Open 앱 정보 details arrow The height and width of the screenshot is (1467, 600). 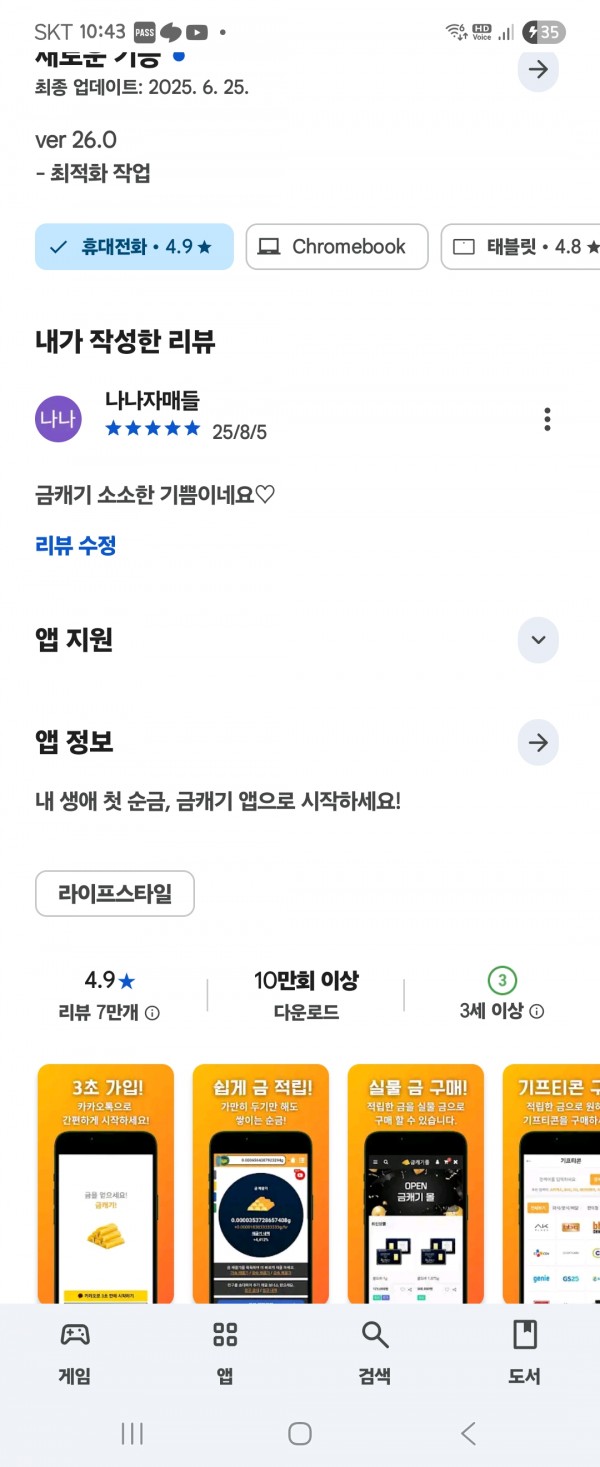pyautogui.click(x=538, y=743)
